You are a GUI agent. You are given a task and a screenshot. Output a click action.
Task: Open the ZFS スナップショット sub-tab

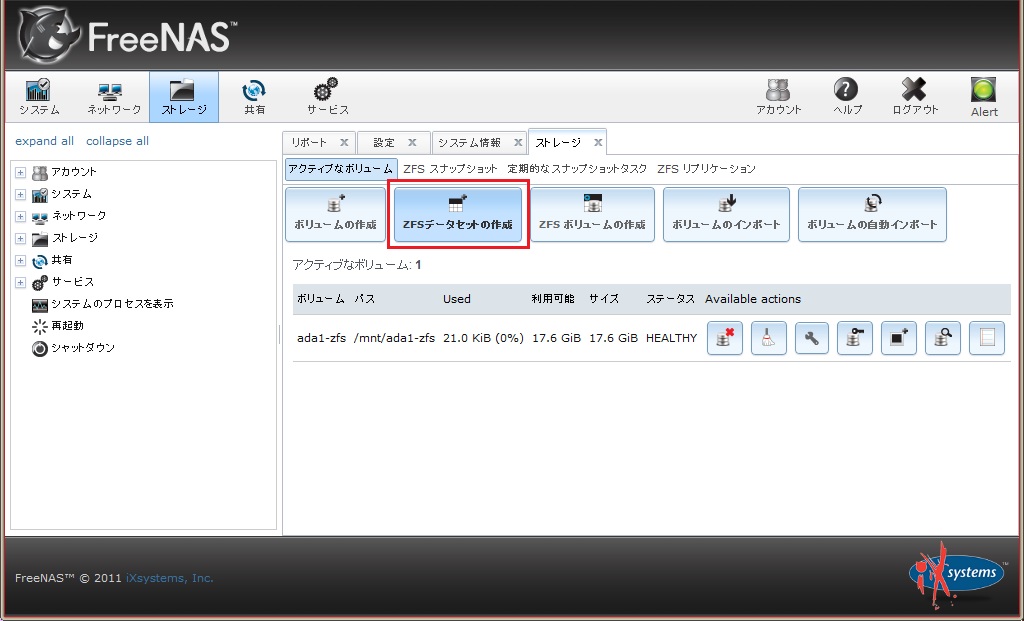tap(450, 168)
